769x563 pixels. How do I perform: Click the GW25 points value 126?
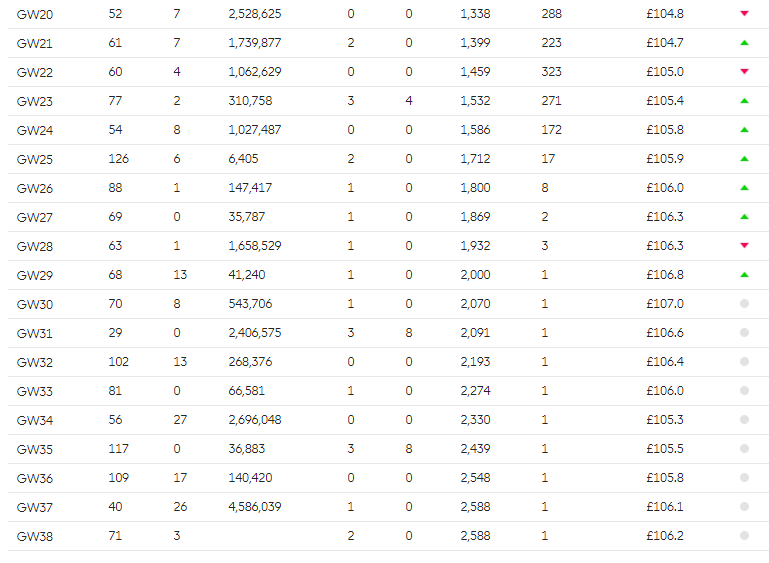pos(119,159)
